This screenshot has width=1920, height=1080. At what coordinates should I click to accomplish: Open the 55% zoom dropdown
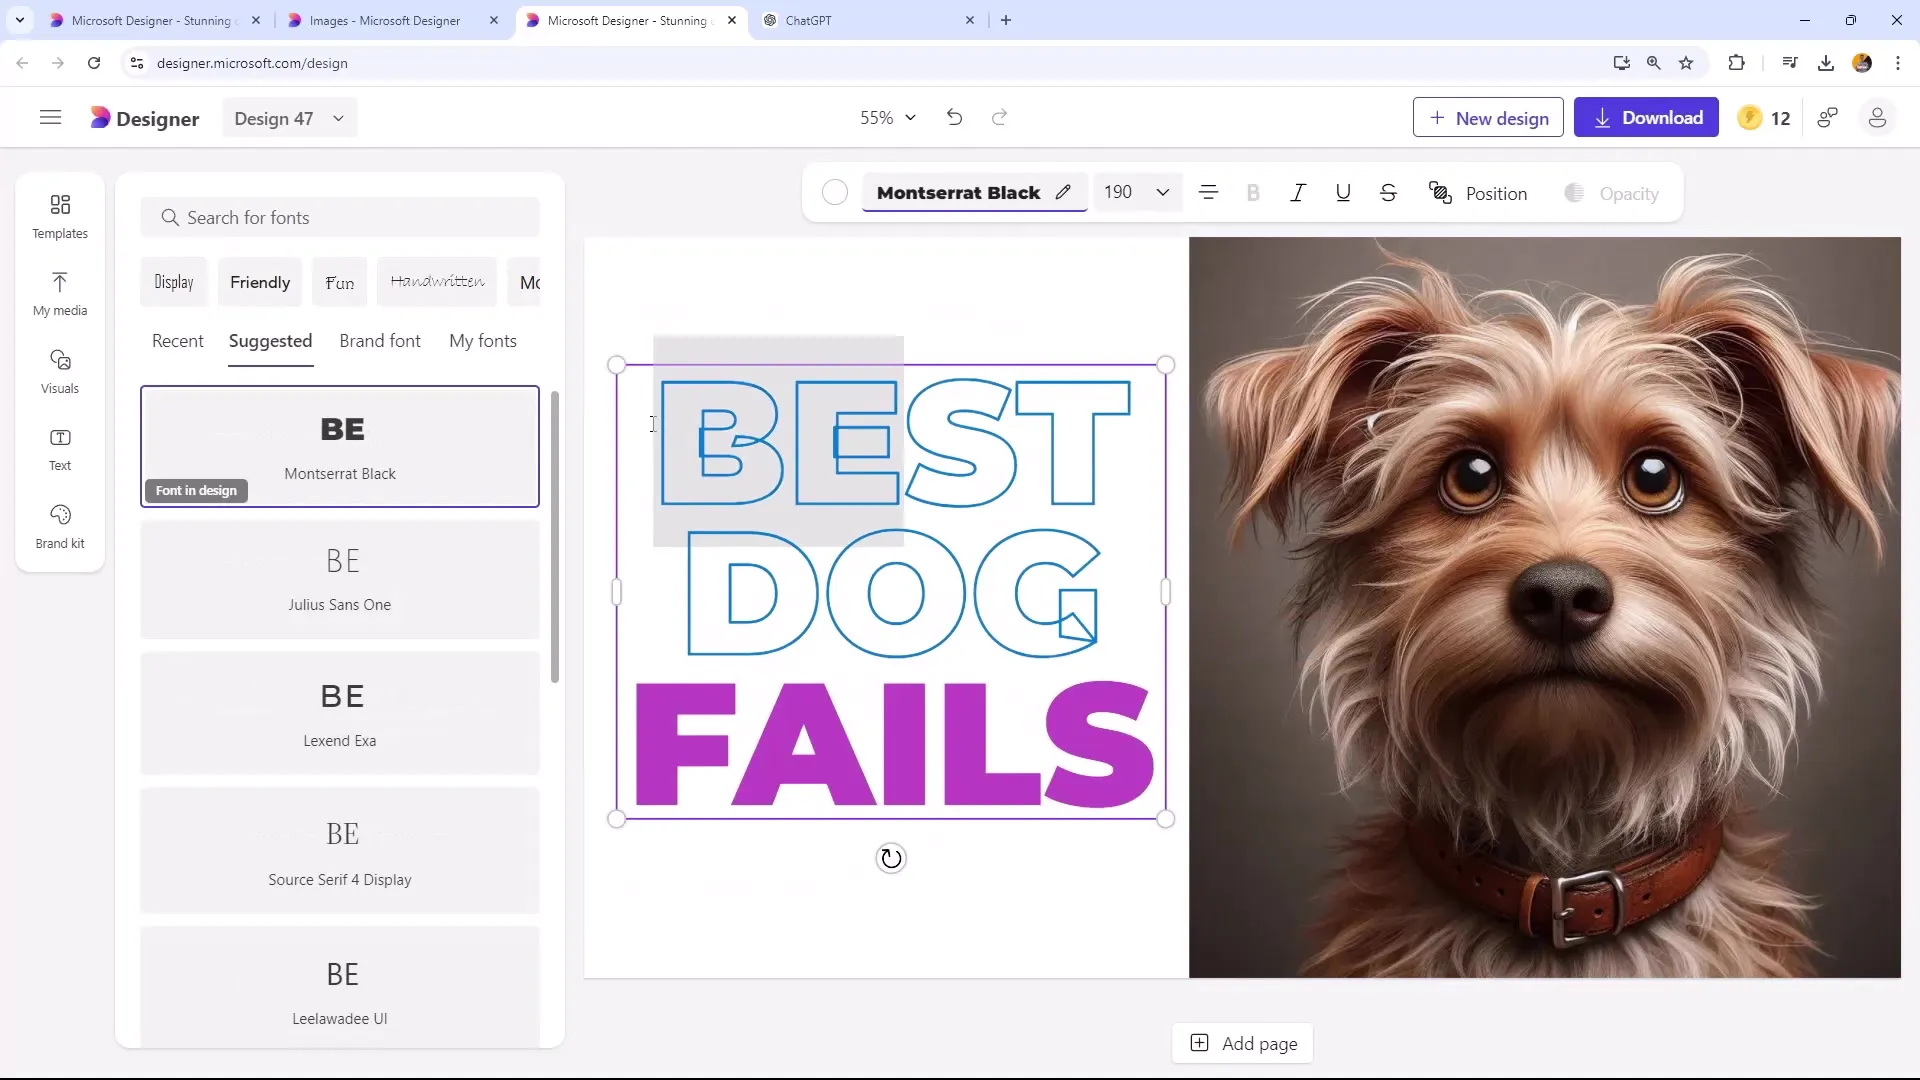click(888, 118)
